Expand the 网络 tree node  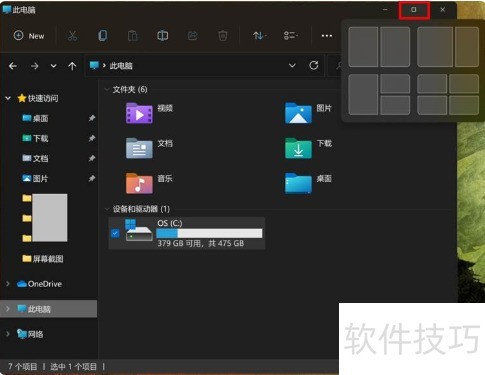click(8, 334)
